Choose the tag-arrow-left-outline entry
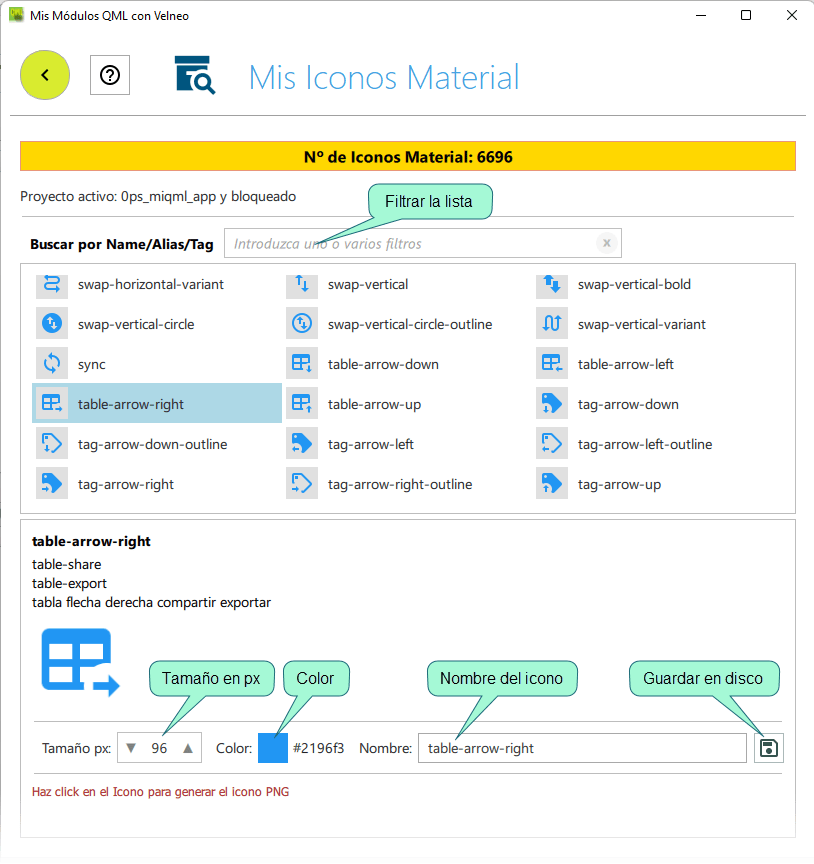The image size is (814, 864). (644, 444)
